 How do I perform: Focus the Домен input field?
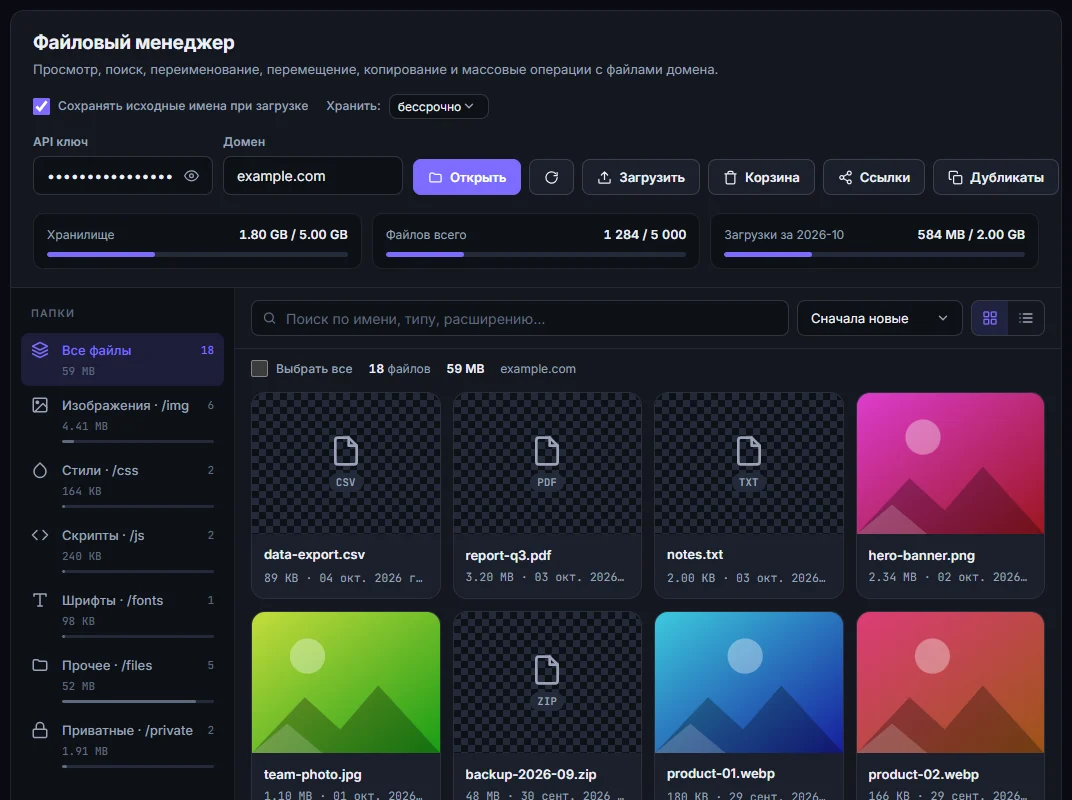[312, 176]
